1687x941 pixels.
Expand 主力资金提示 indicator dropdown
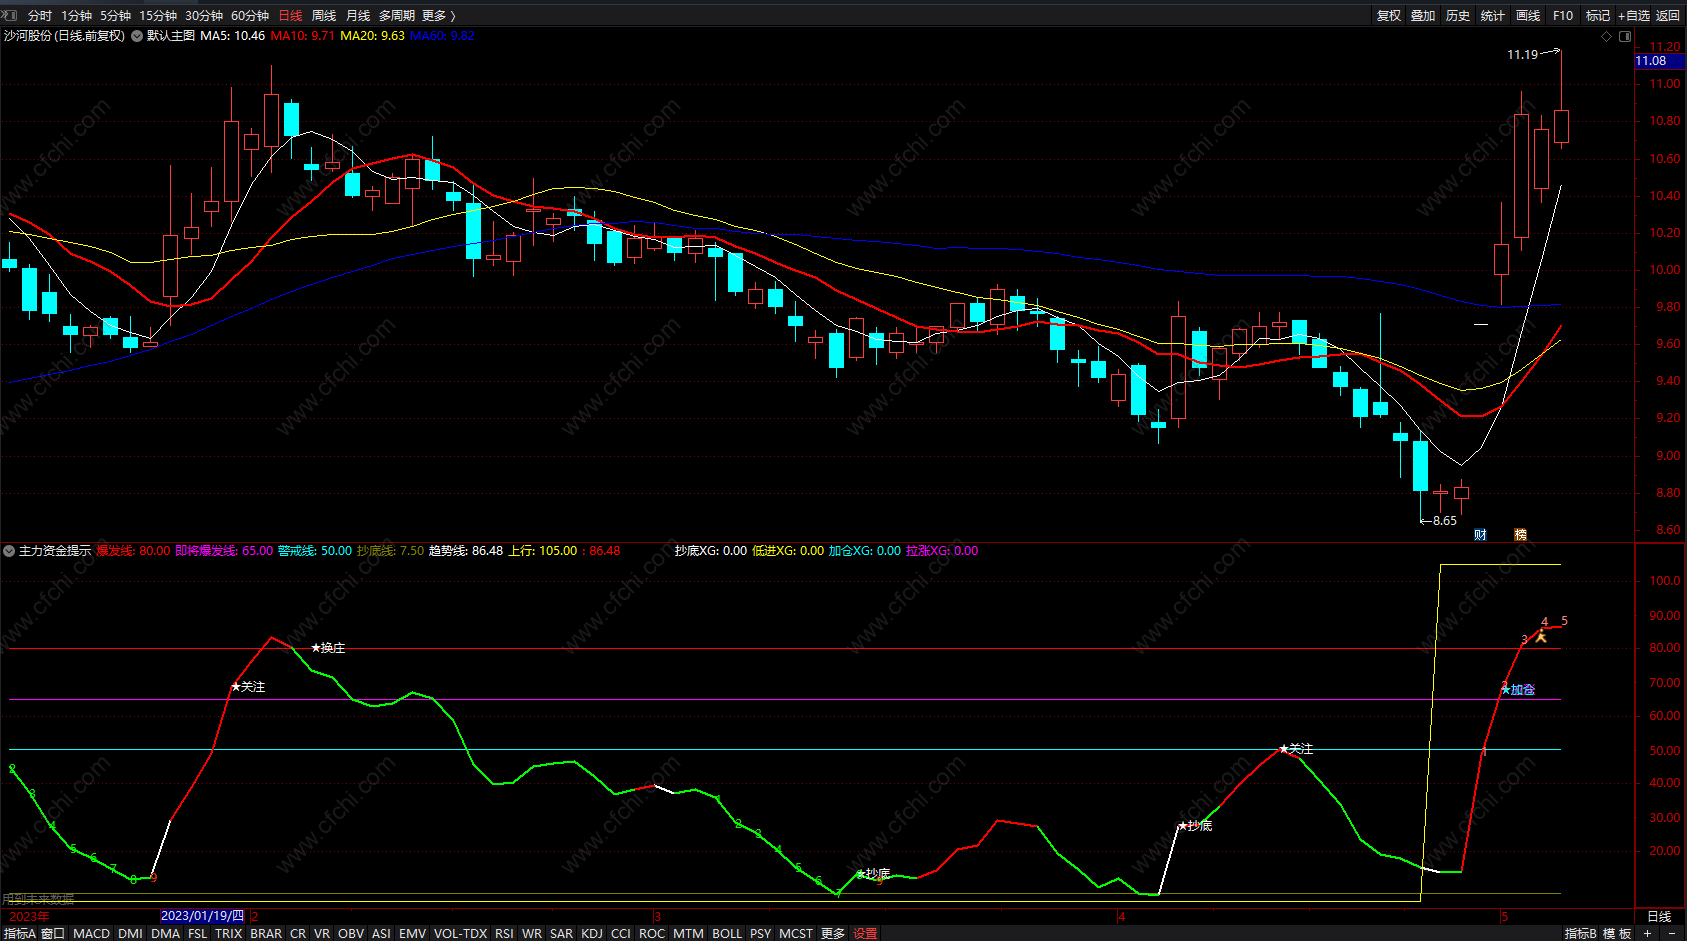(9, 551)
